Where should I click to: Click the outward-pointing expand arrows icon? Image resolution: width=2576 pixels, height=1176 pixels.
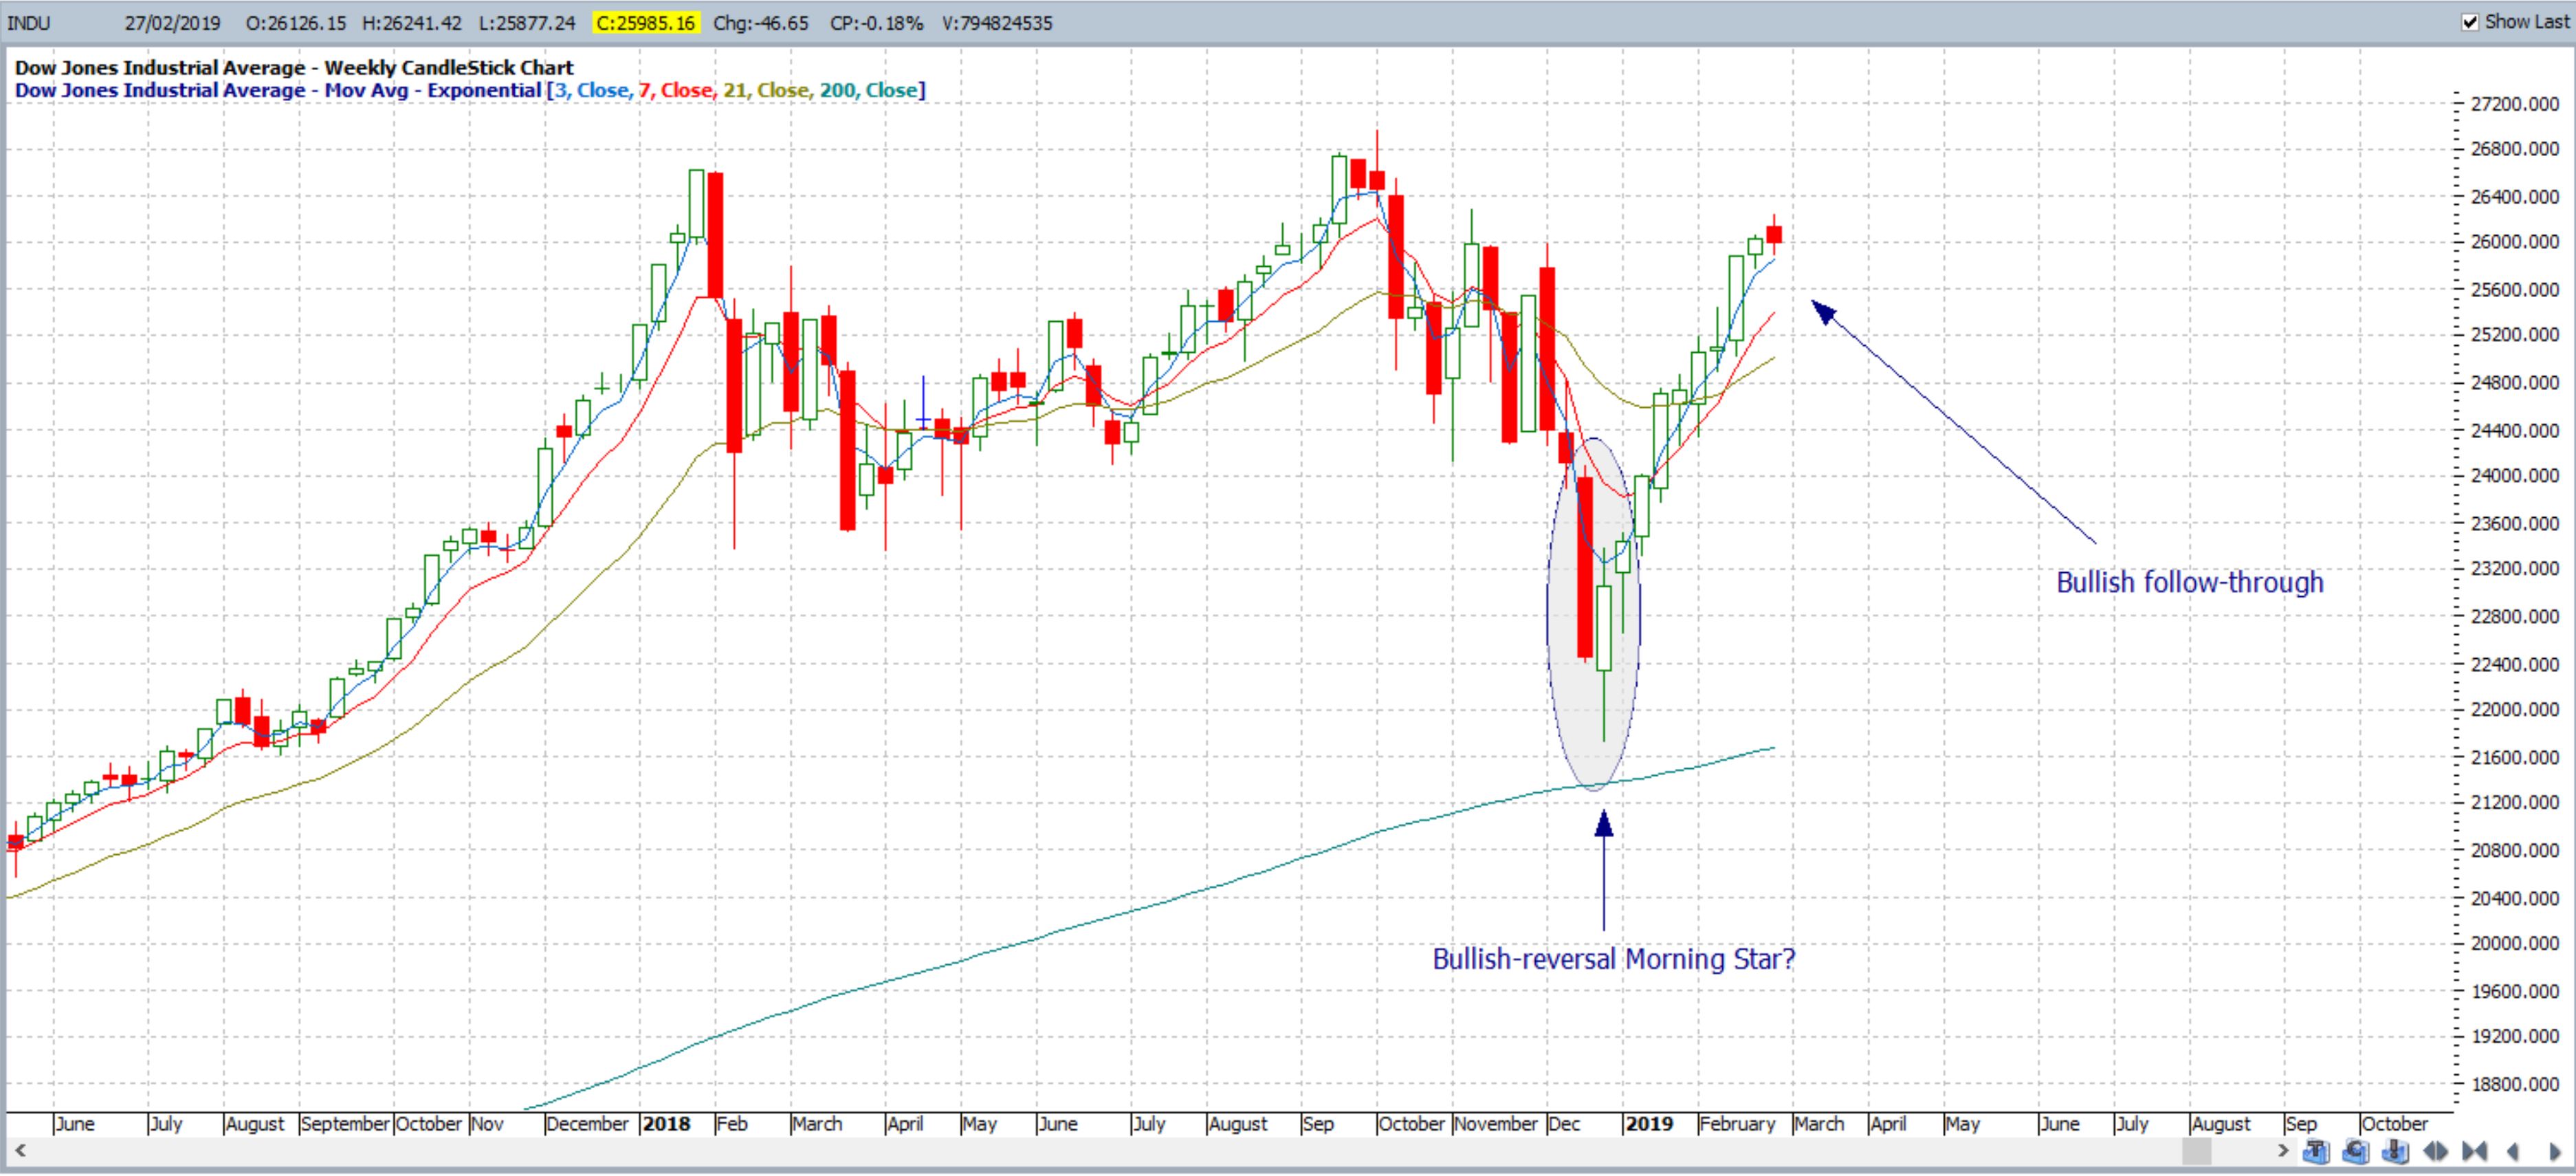click(x=2435, y=1151)
